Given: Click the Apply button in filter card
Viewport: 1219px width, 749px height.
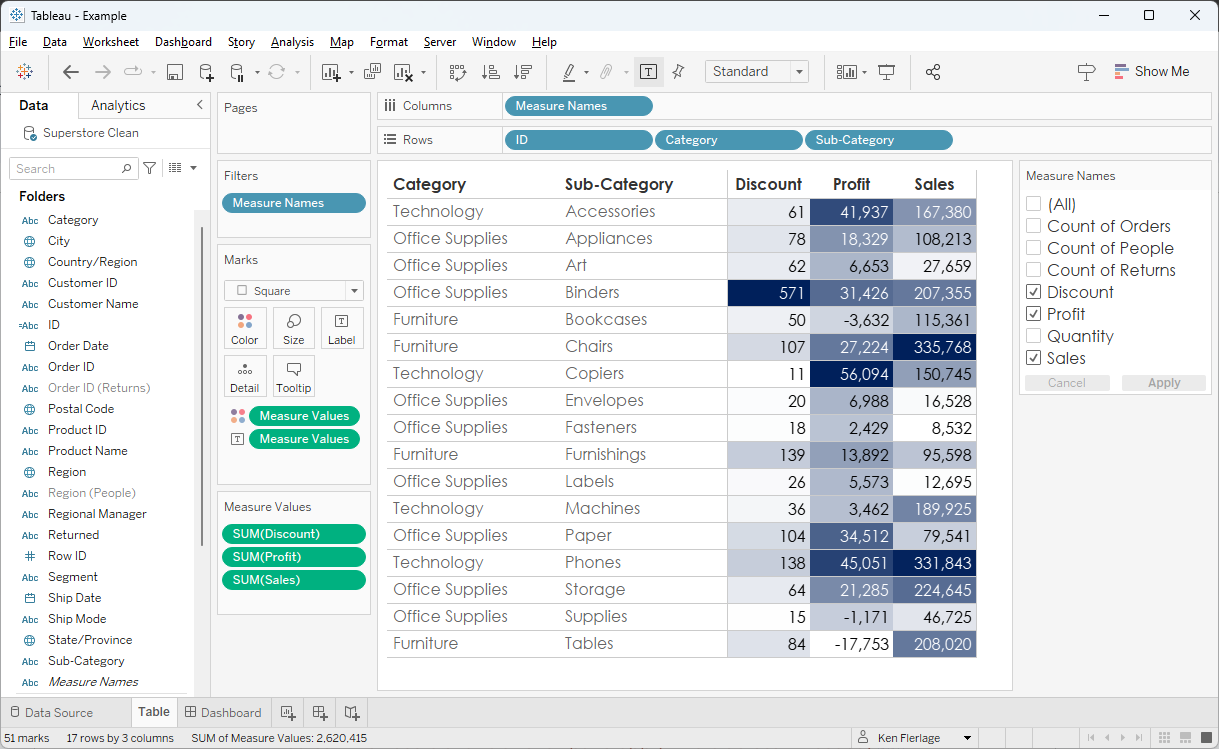Looking at the screenshot, I should pos(1163,383).
